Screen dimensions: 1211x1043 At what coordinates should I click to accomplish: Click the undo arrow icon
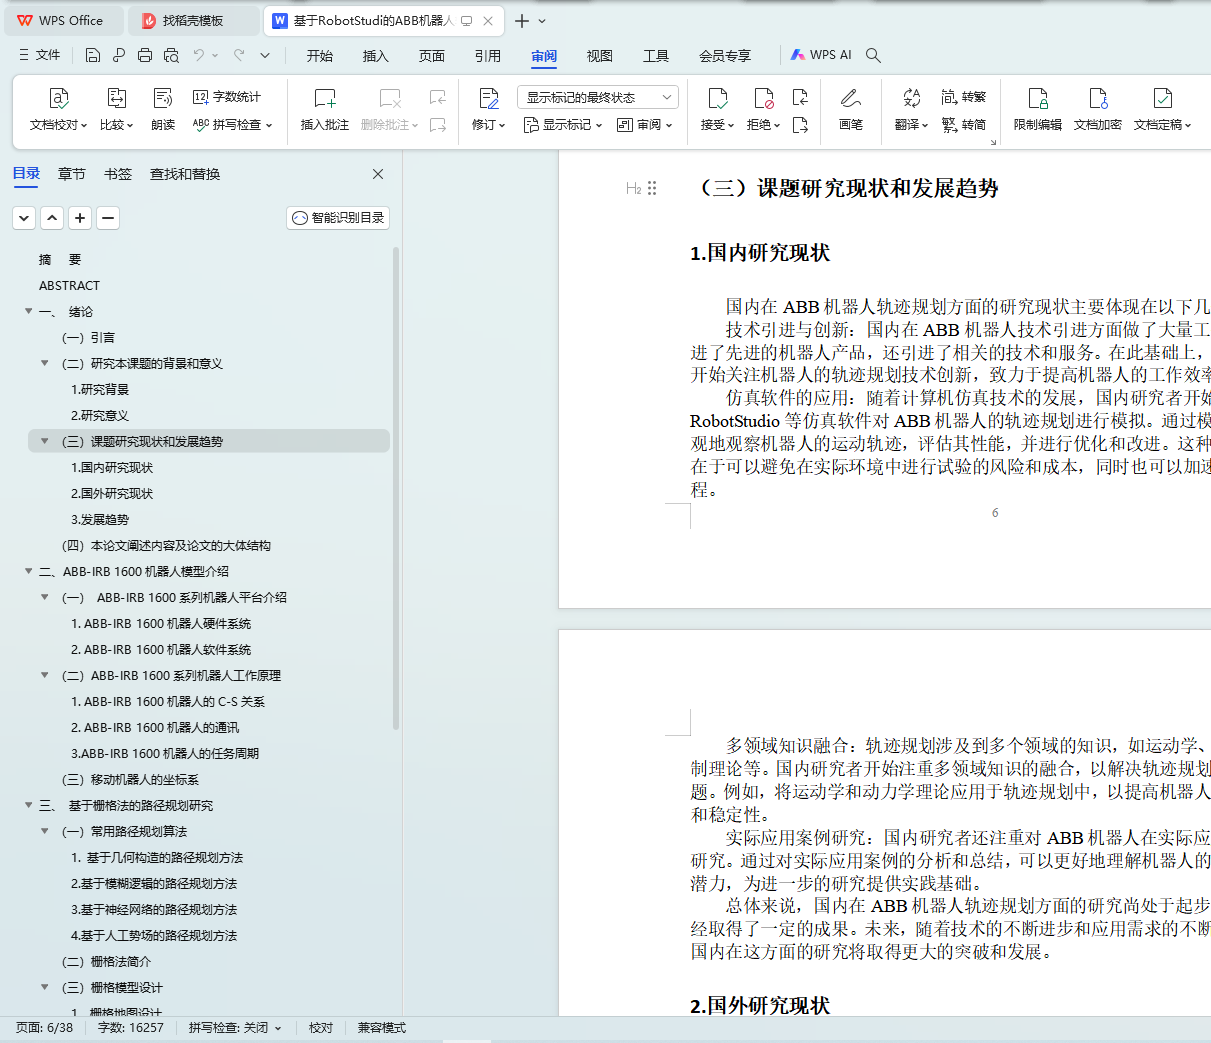[x=199, y=55]
